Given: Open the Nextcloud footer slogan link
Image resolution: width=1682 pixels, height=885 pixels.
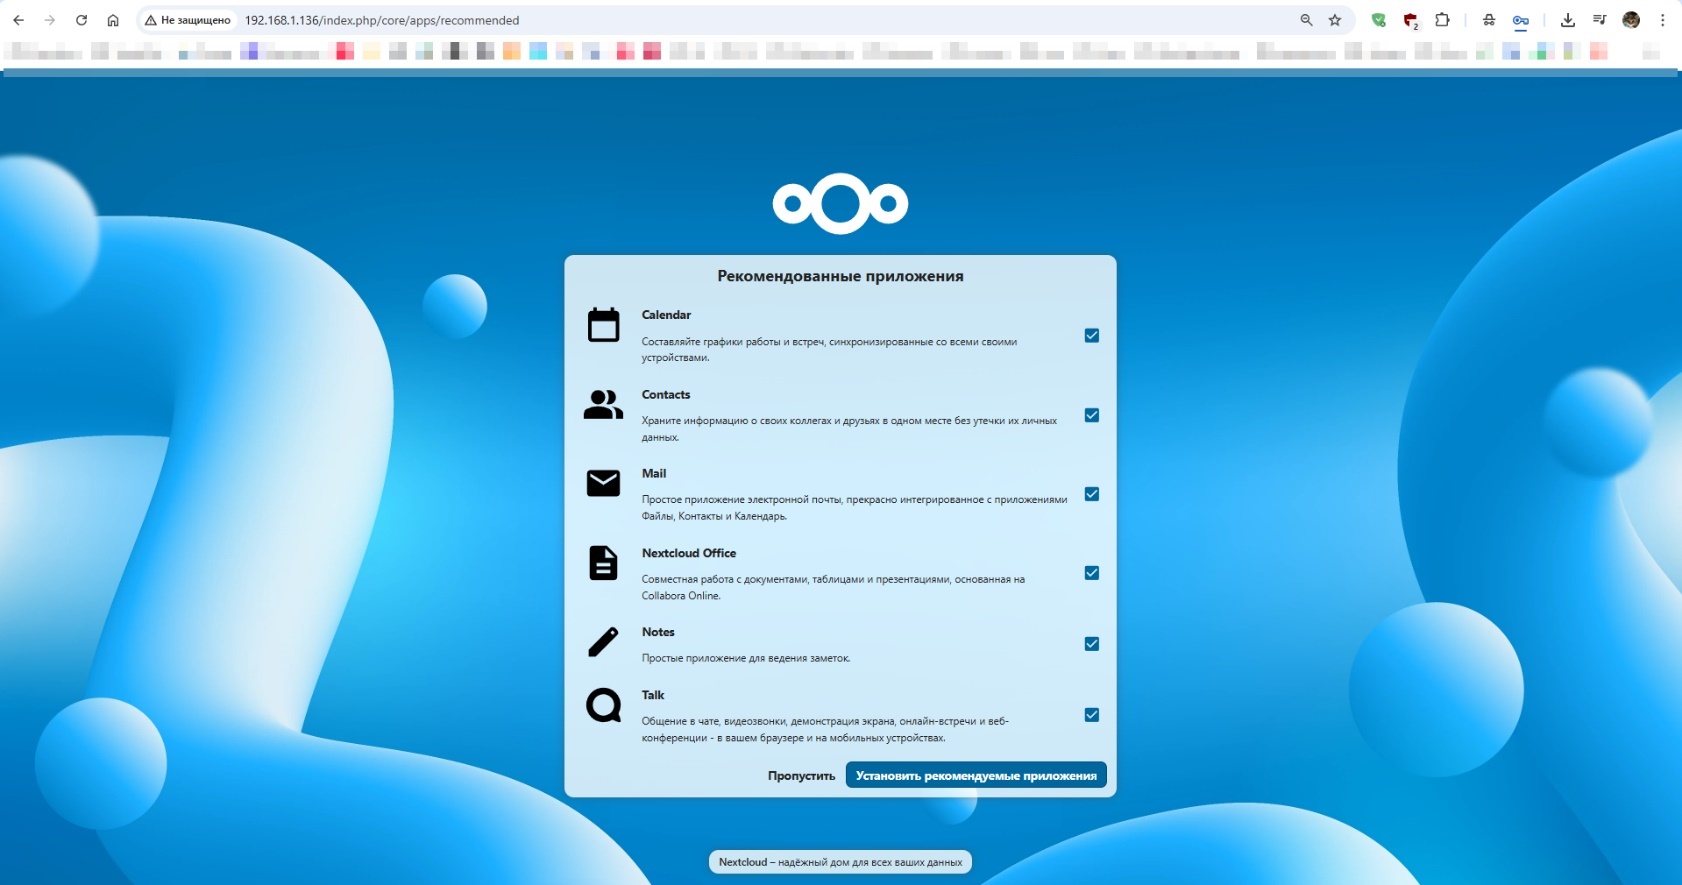Looking at the screenshot, I should [x=840, y=862].
